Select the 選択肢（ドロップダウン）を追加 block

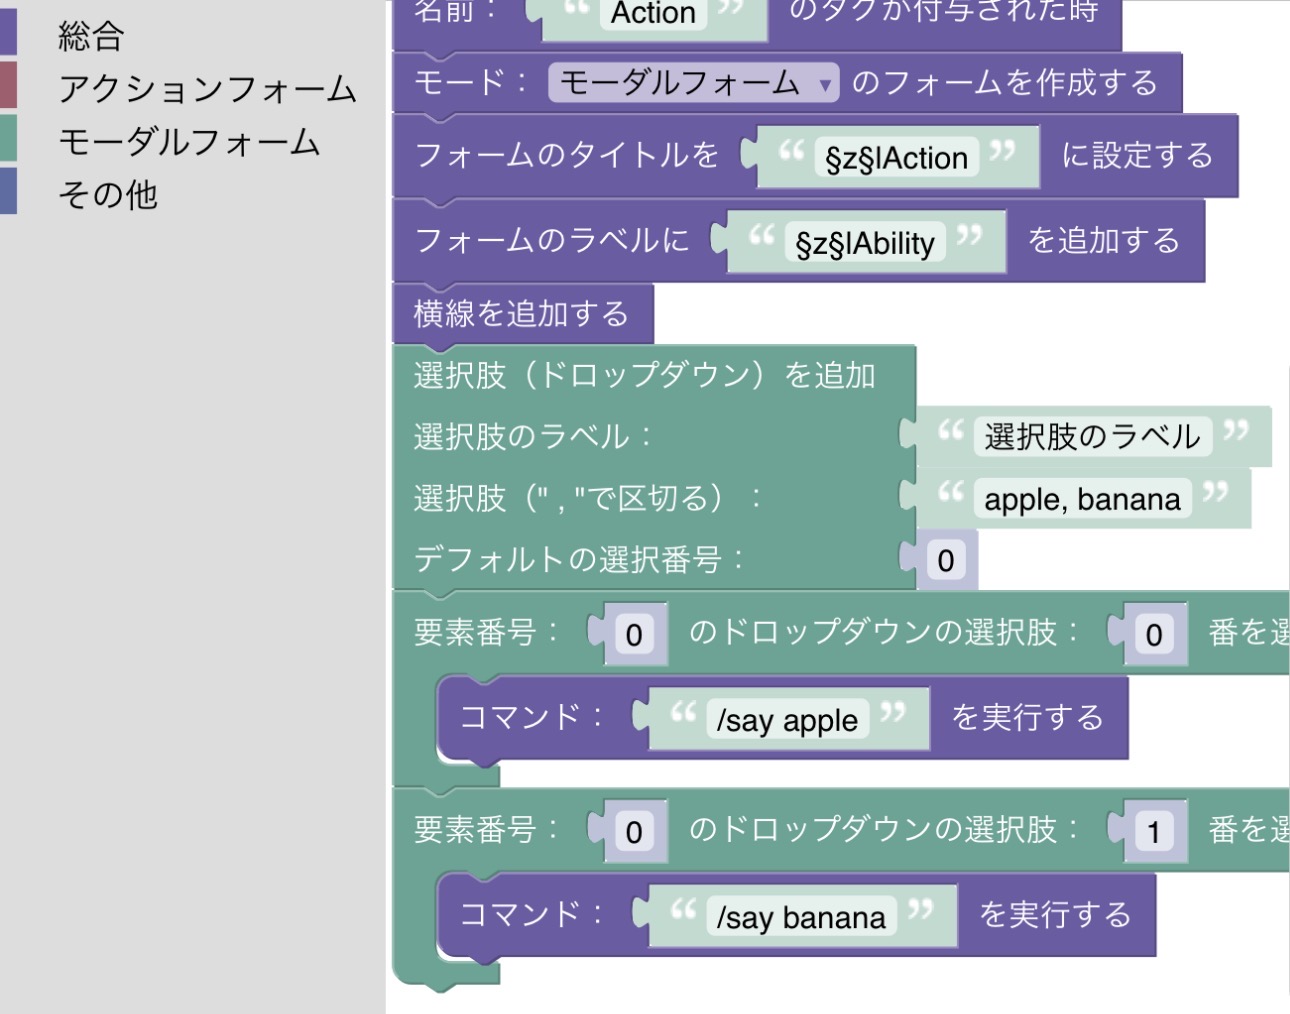(644, 375)
